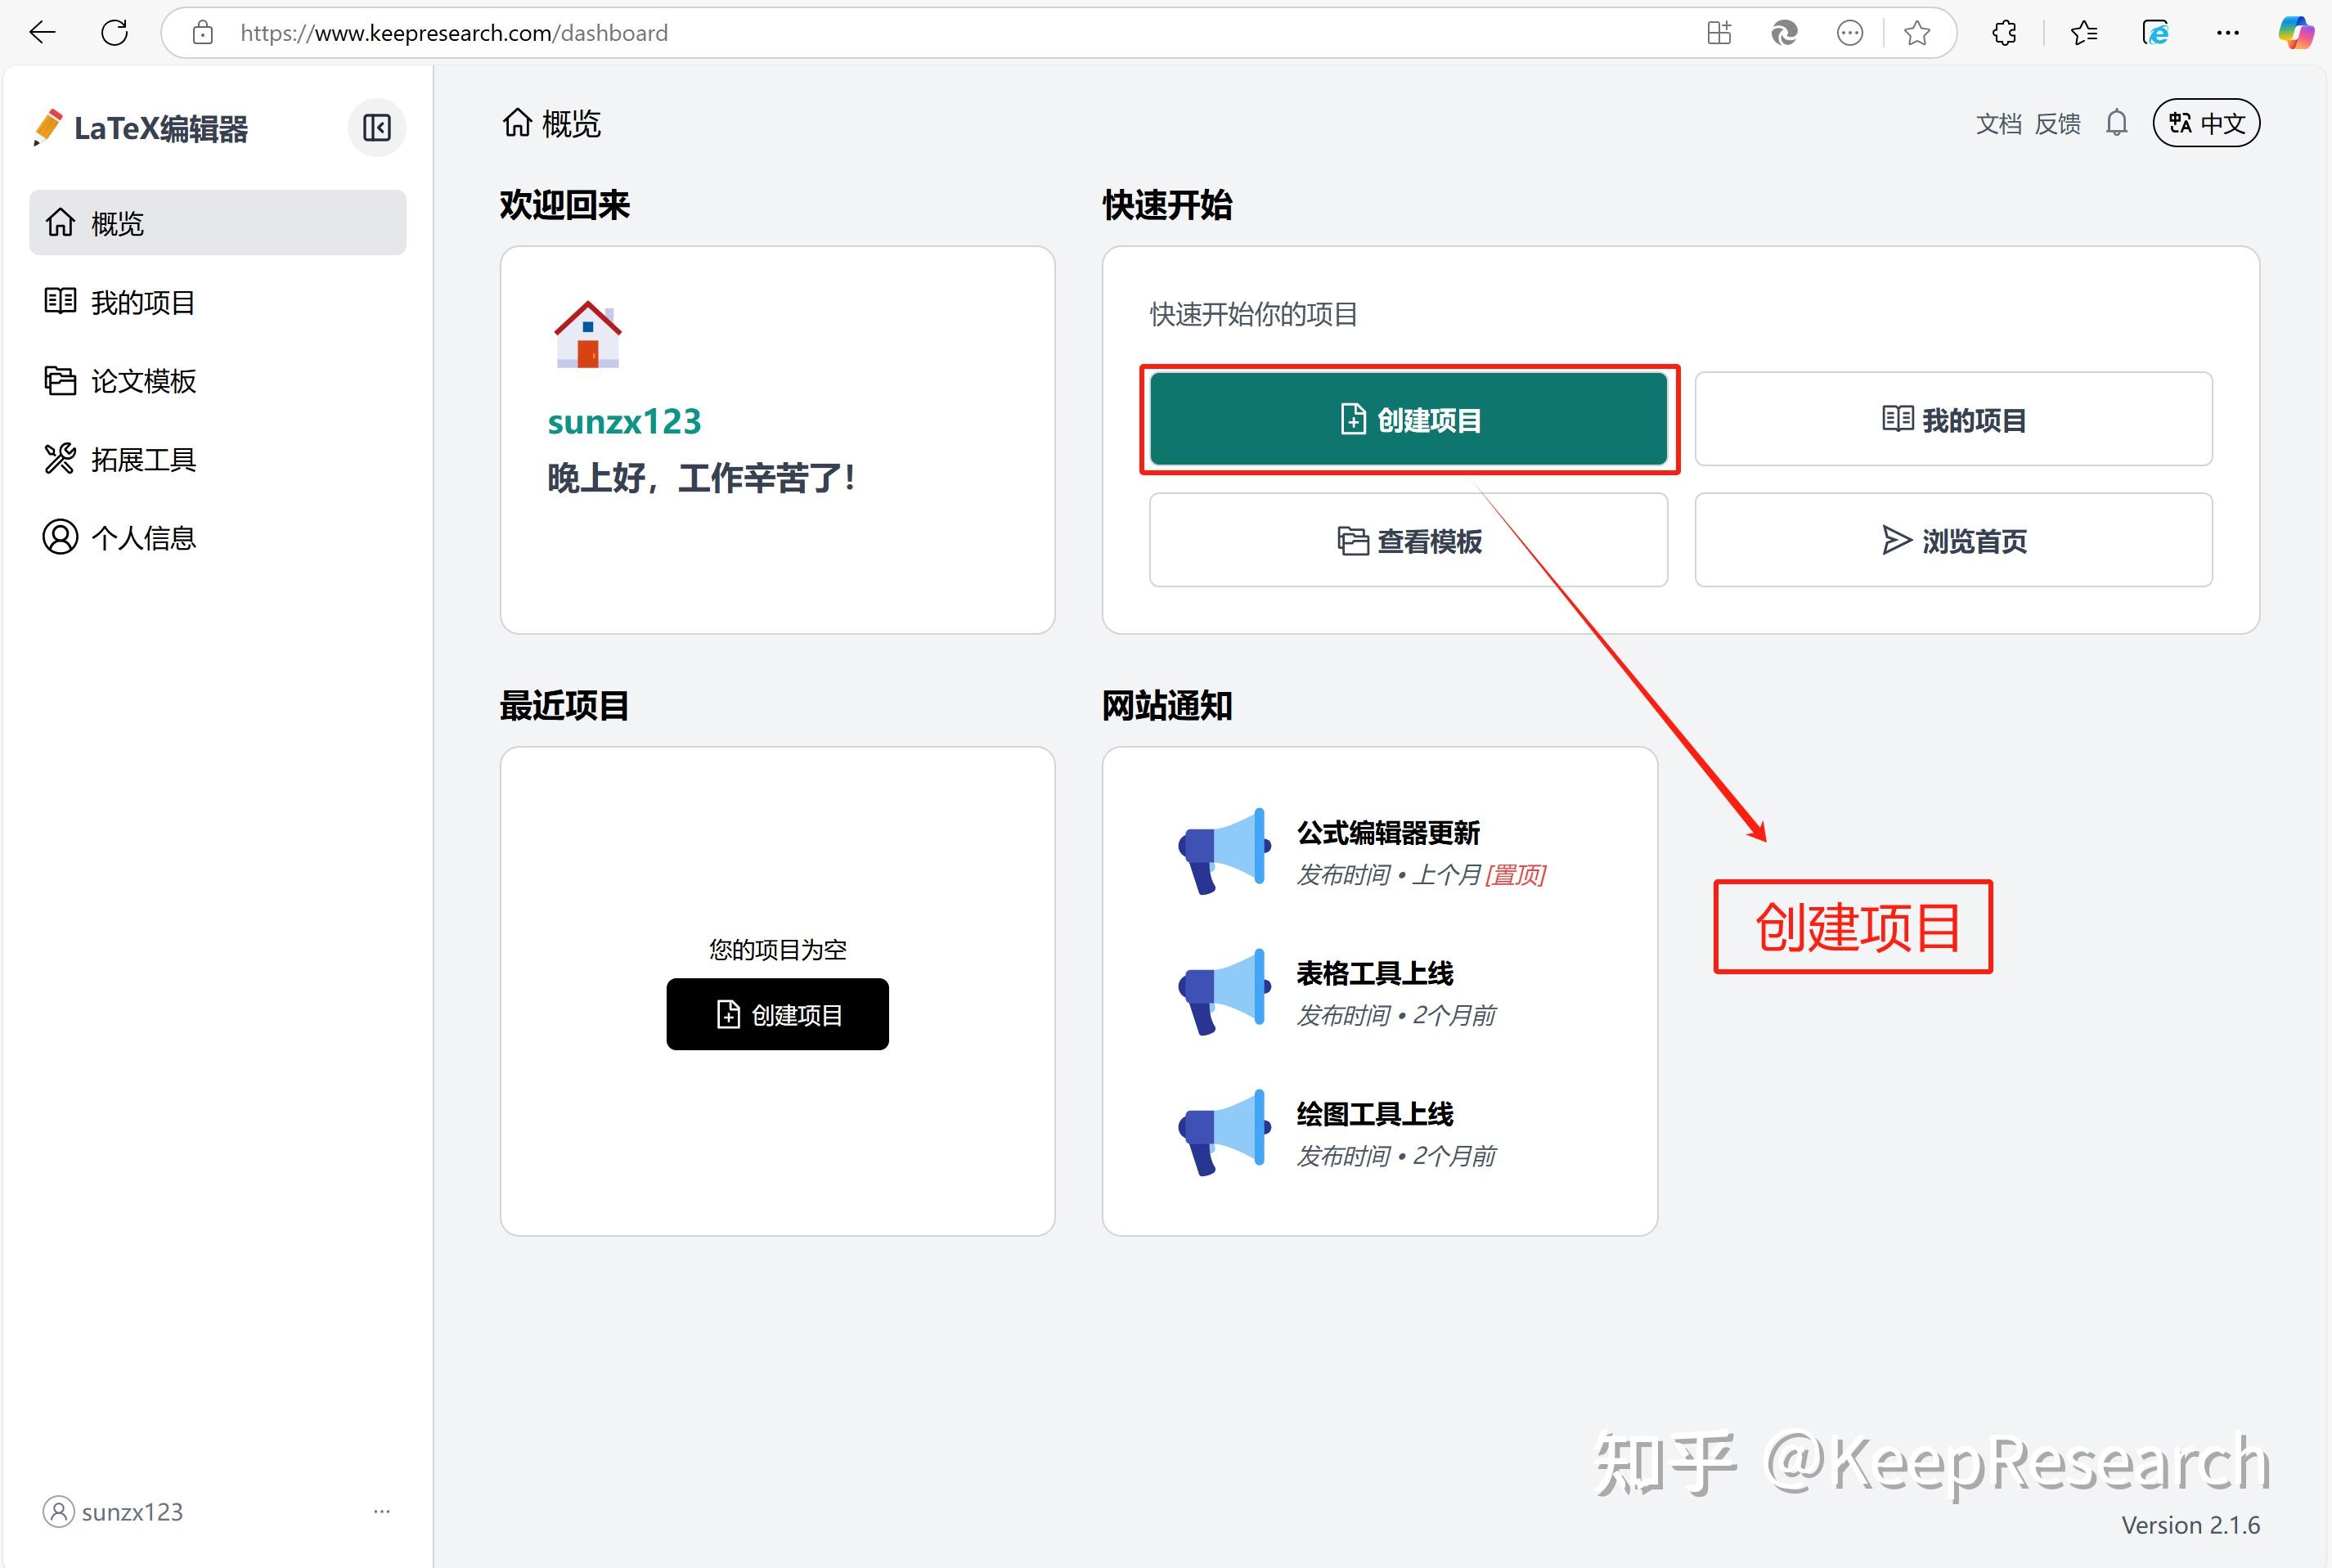
Task: Open the 绘图工具上线 megaphone notice
Action: tap(1374, 1114)
